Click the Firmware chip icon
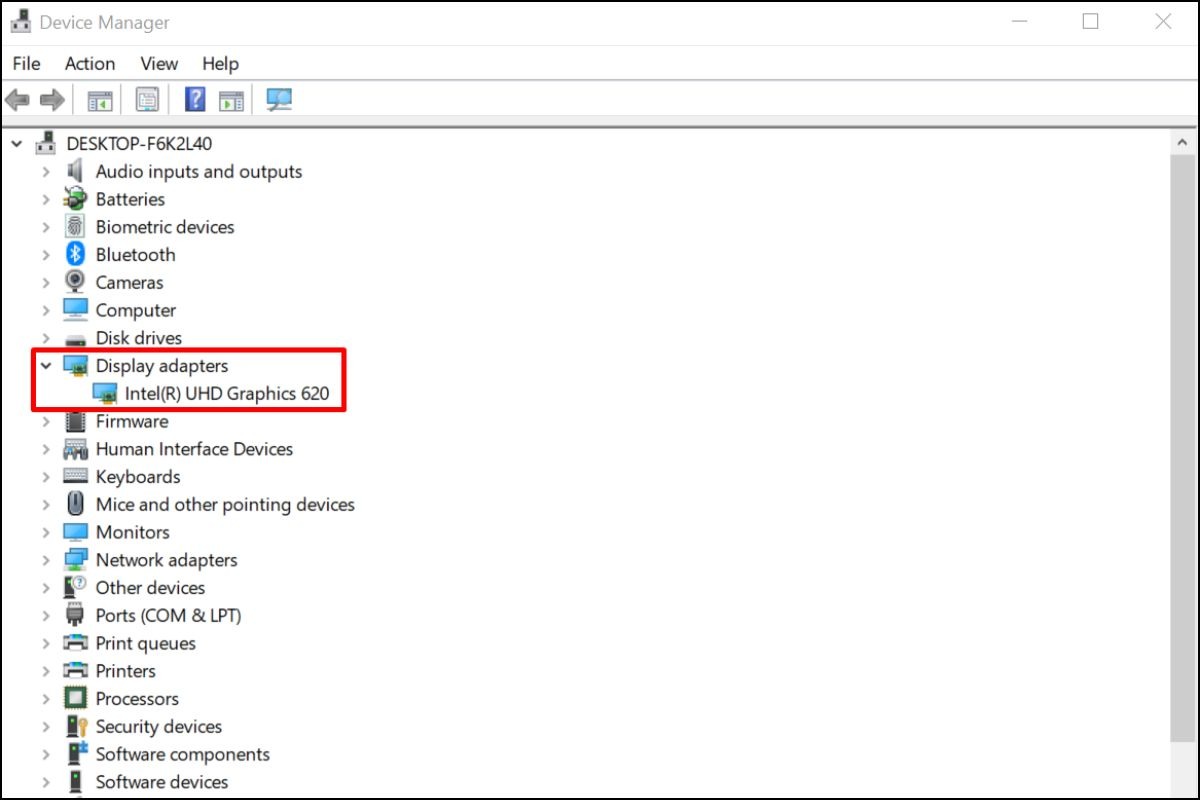The width and height of the screenshot is (1200, 800). [76, 421]
